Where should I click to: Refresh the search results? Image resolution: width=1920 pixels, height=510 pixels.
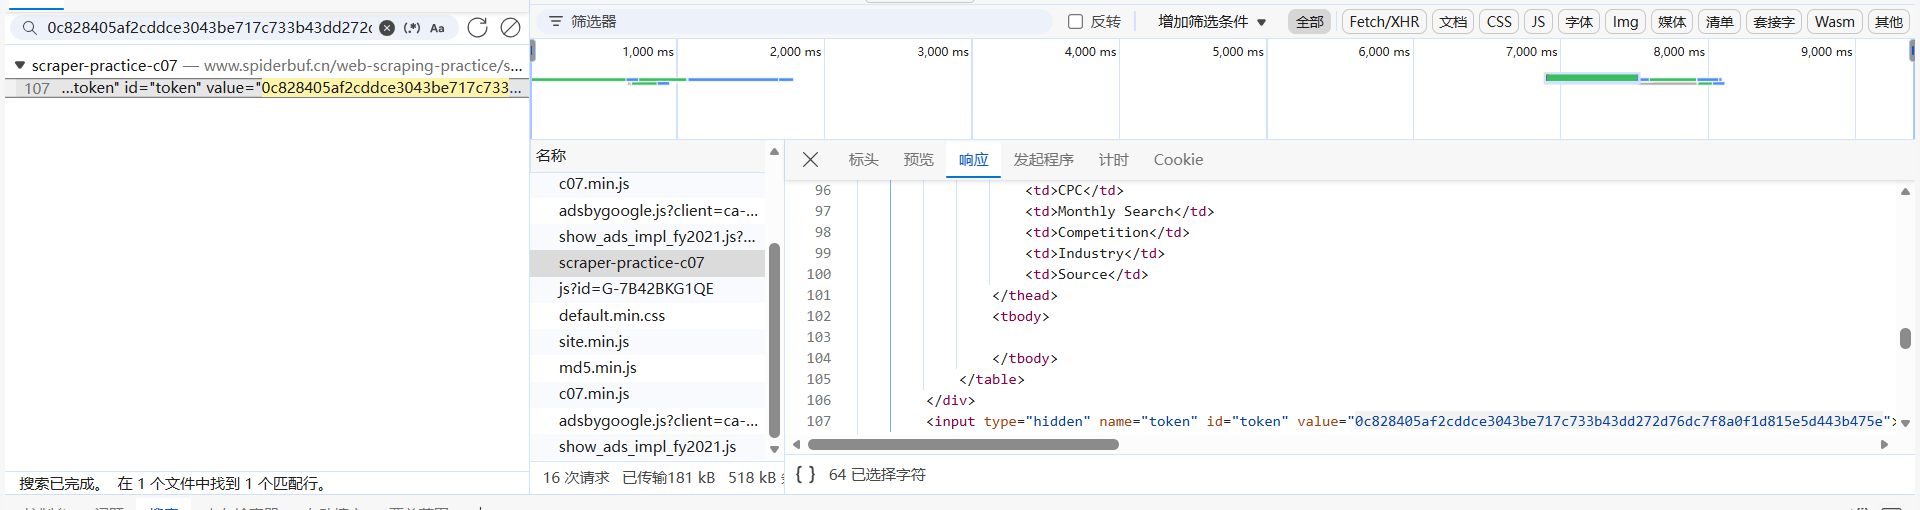click(478, 28)
